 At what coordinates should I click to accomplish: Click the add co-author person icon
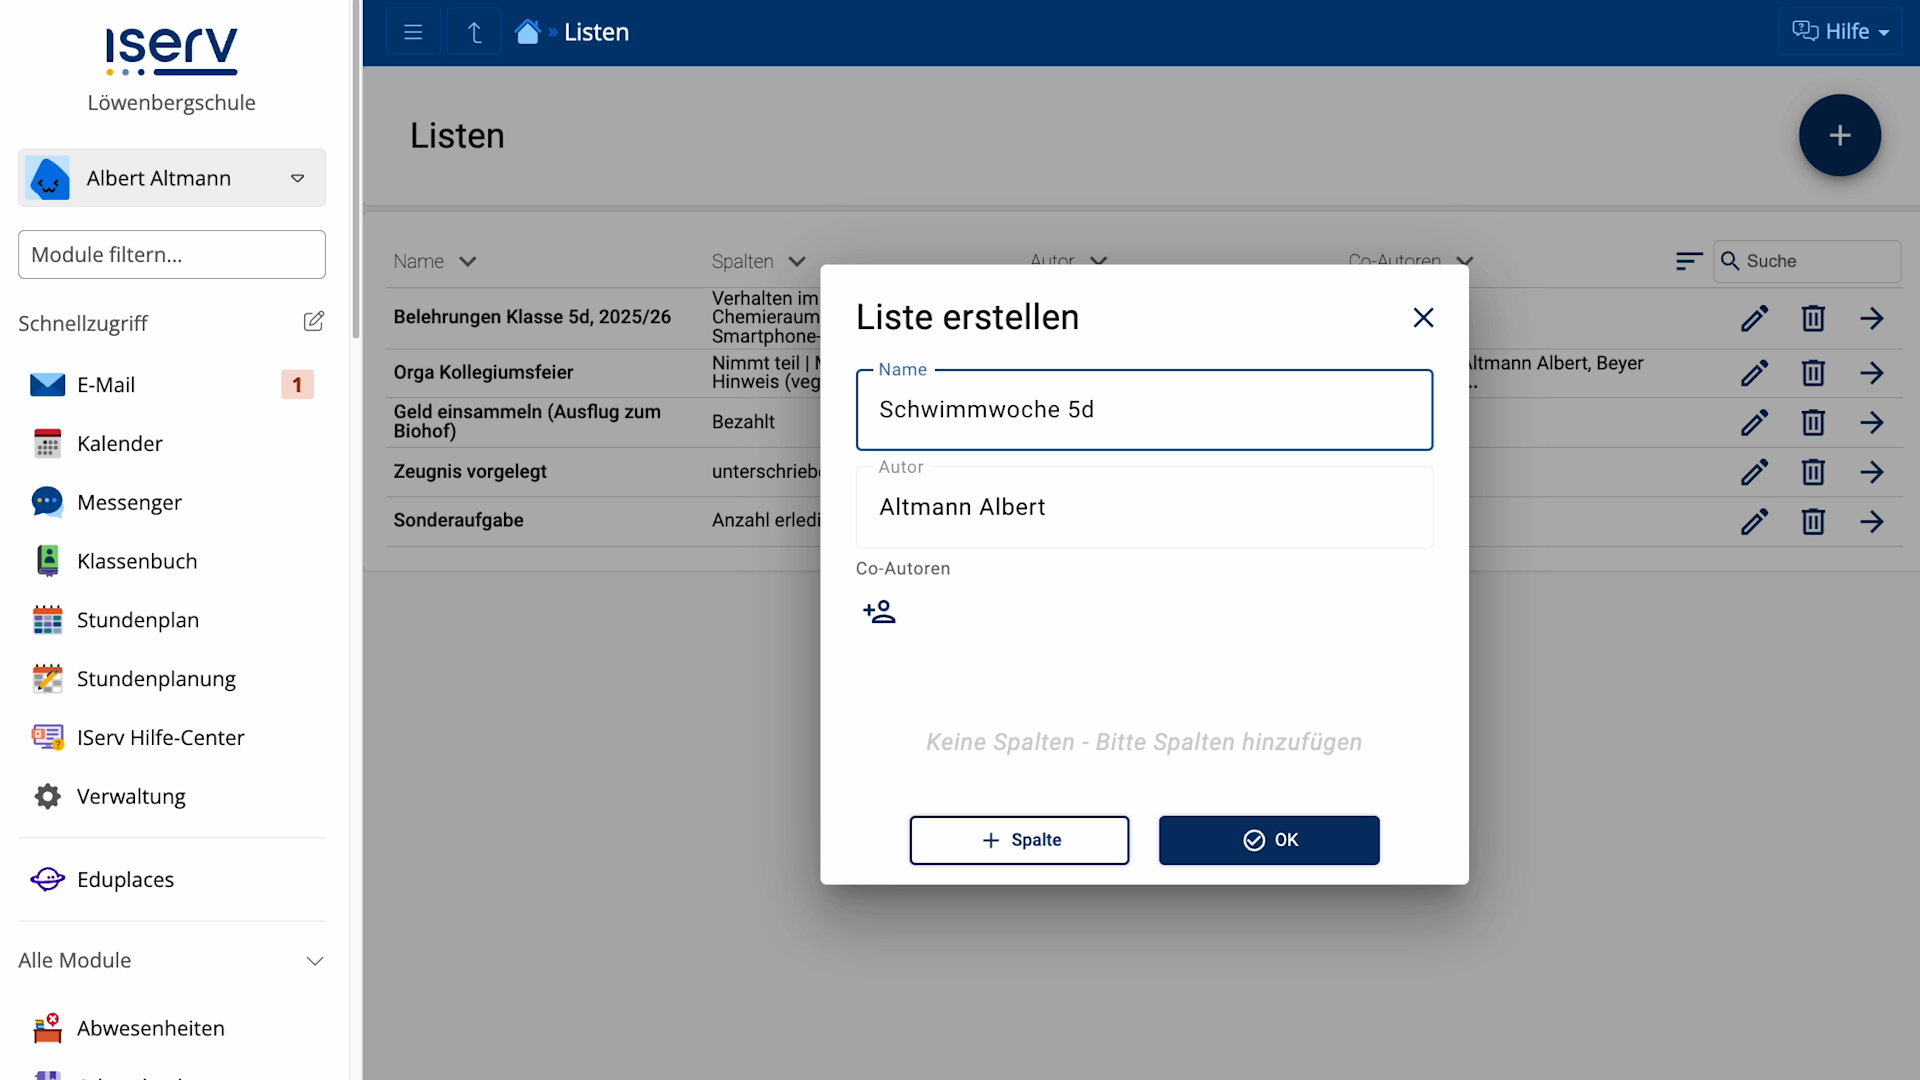click(x=879, y=611)
